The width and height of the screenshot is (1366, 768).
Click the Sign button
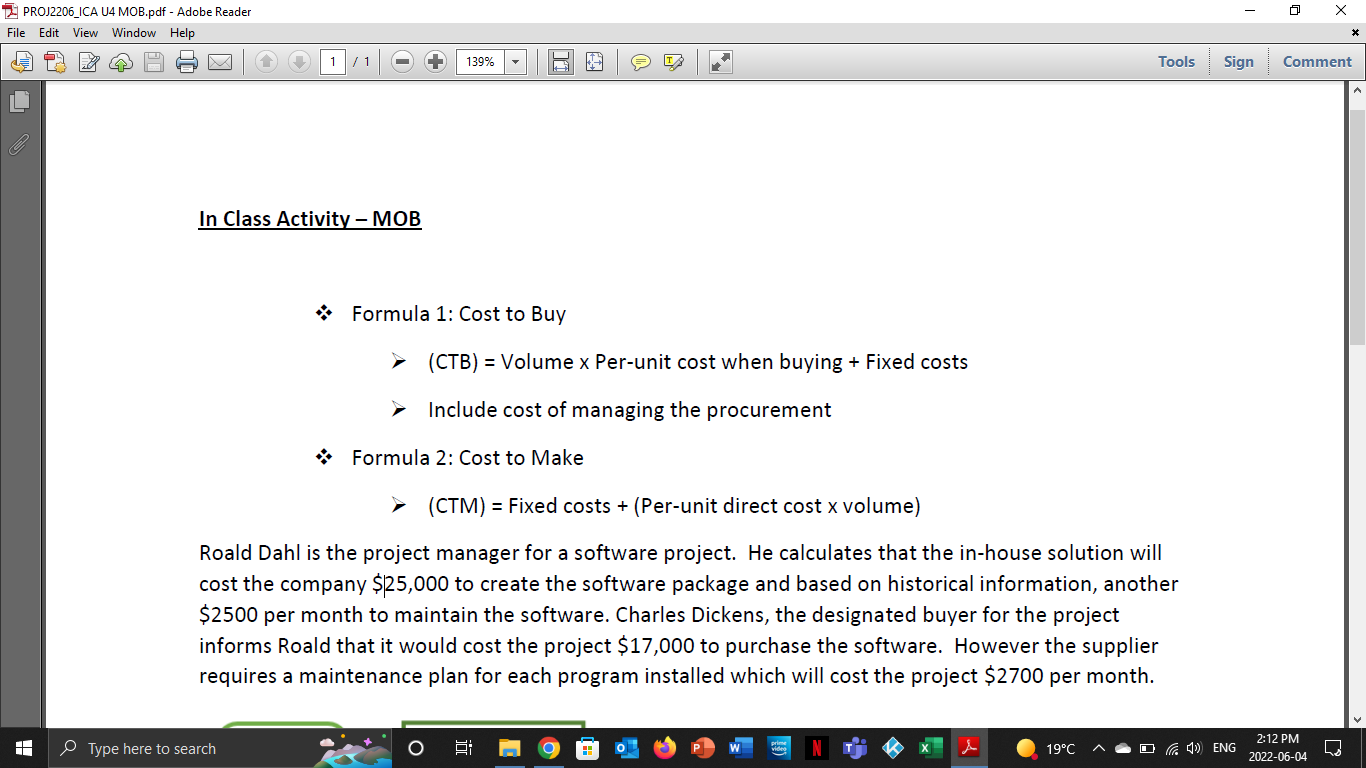coord(1239,61)
